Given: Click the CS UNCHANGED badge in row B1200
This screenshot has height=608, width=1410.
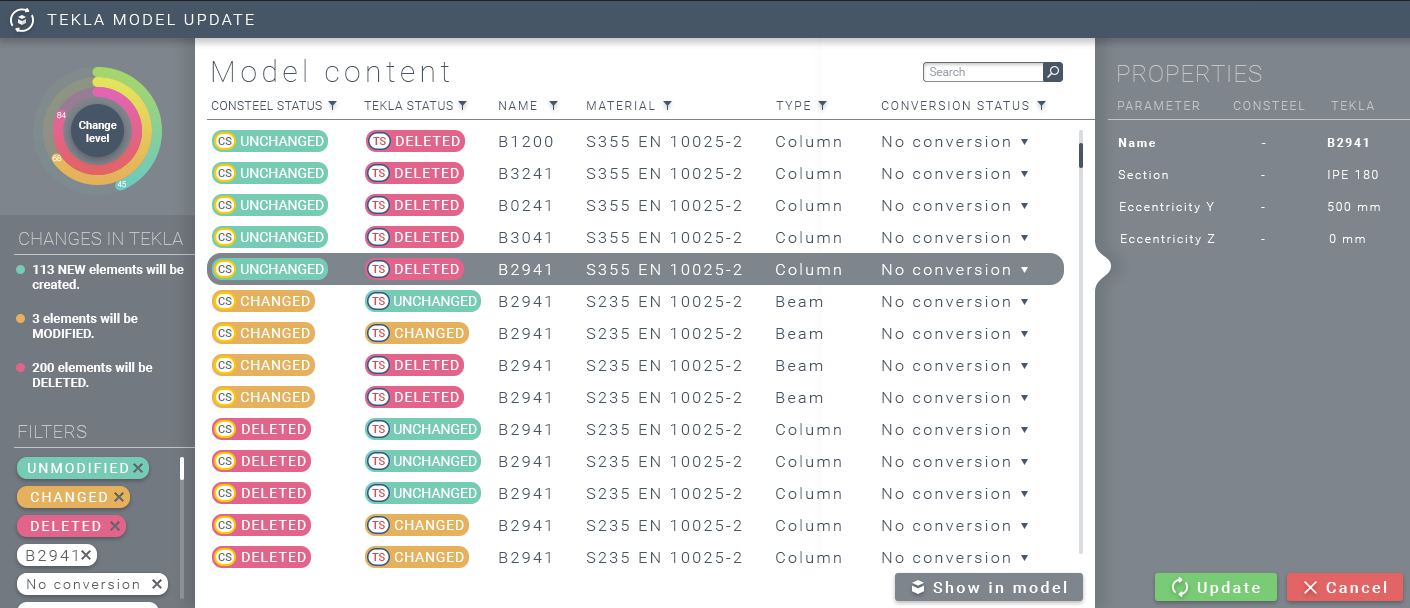Looking at the screenshot, I should (270, 141).
